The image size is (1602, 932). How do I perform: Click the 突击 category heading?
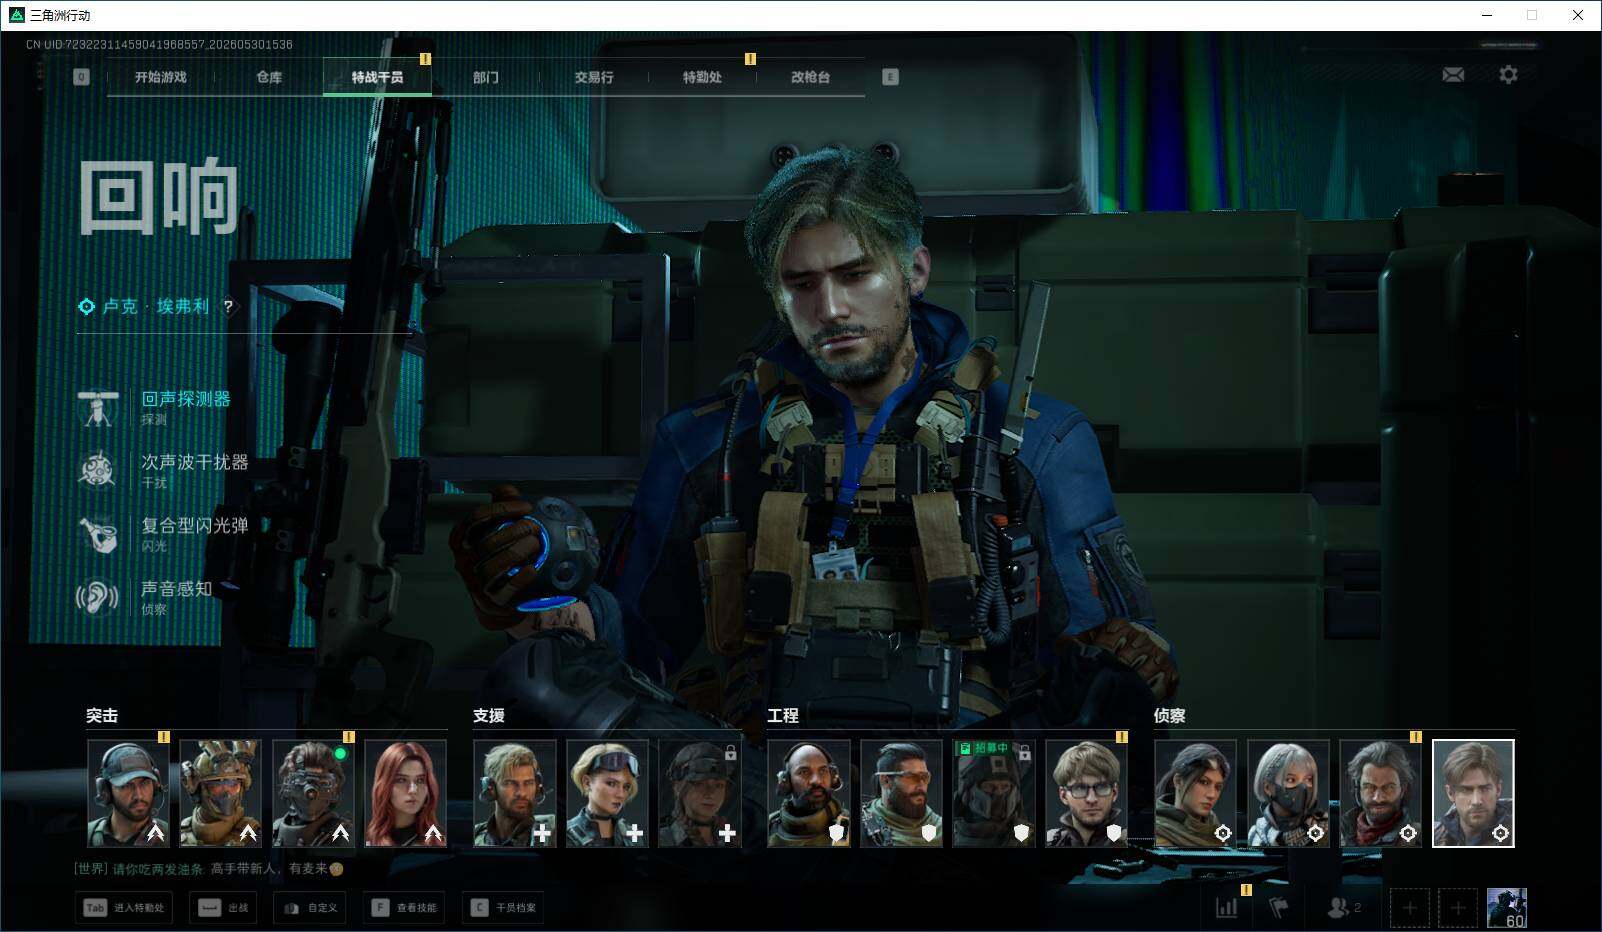tap(102, 715)
